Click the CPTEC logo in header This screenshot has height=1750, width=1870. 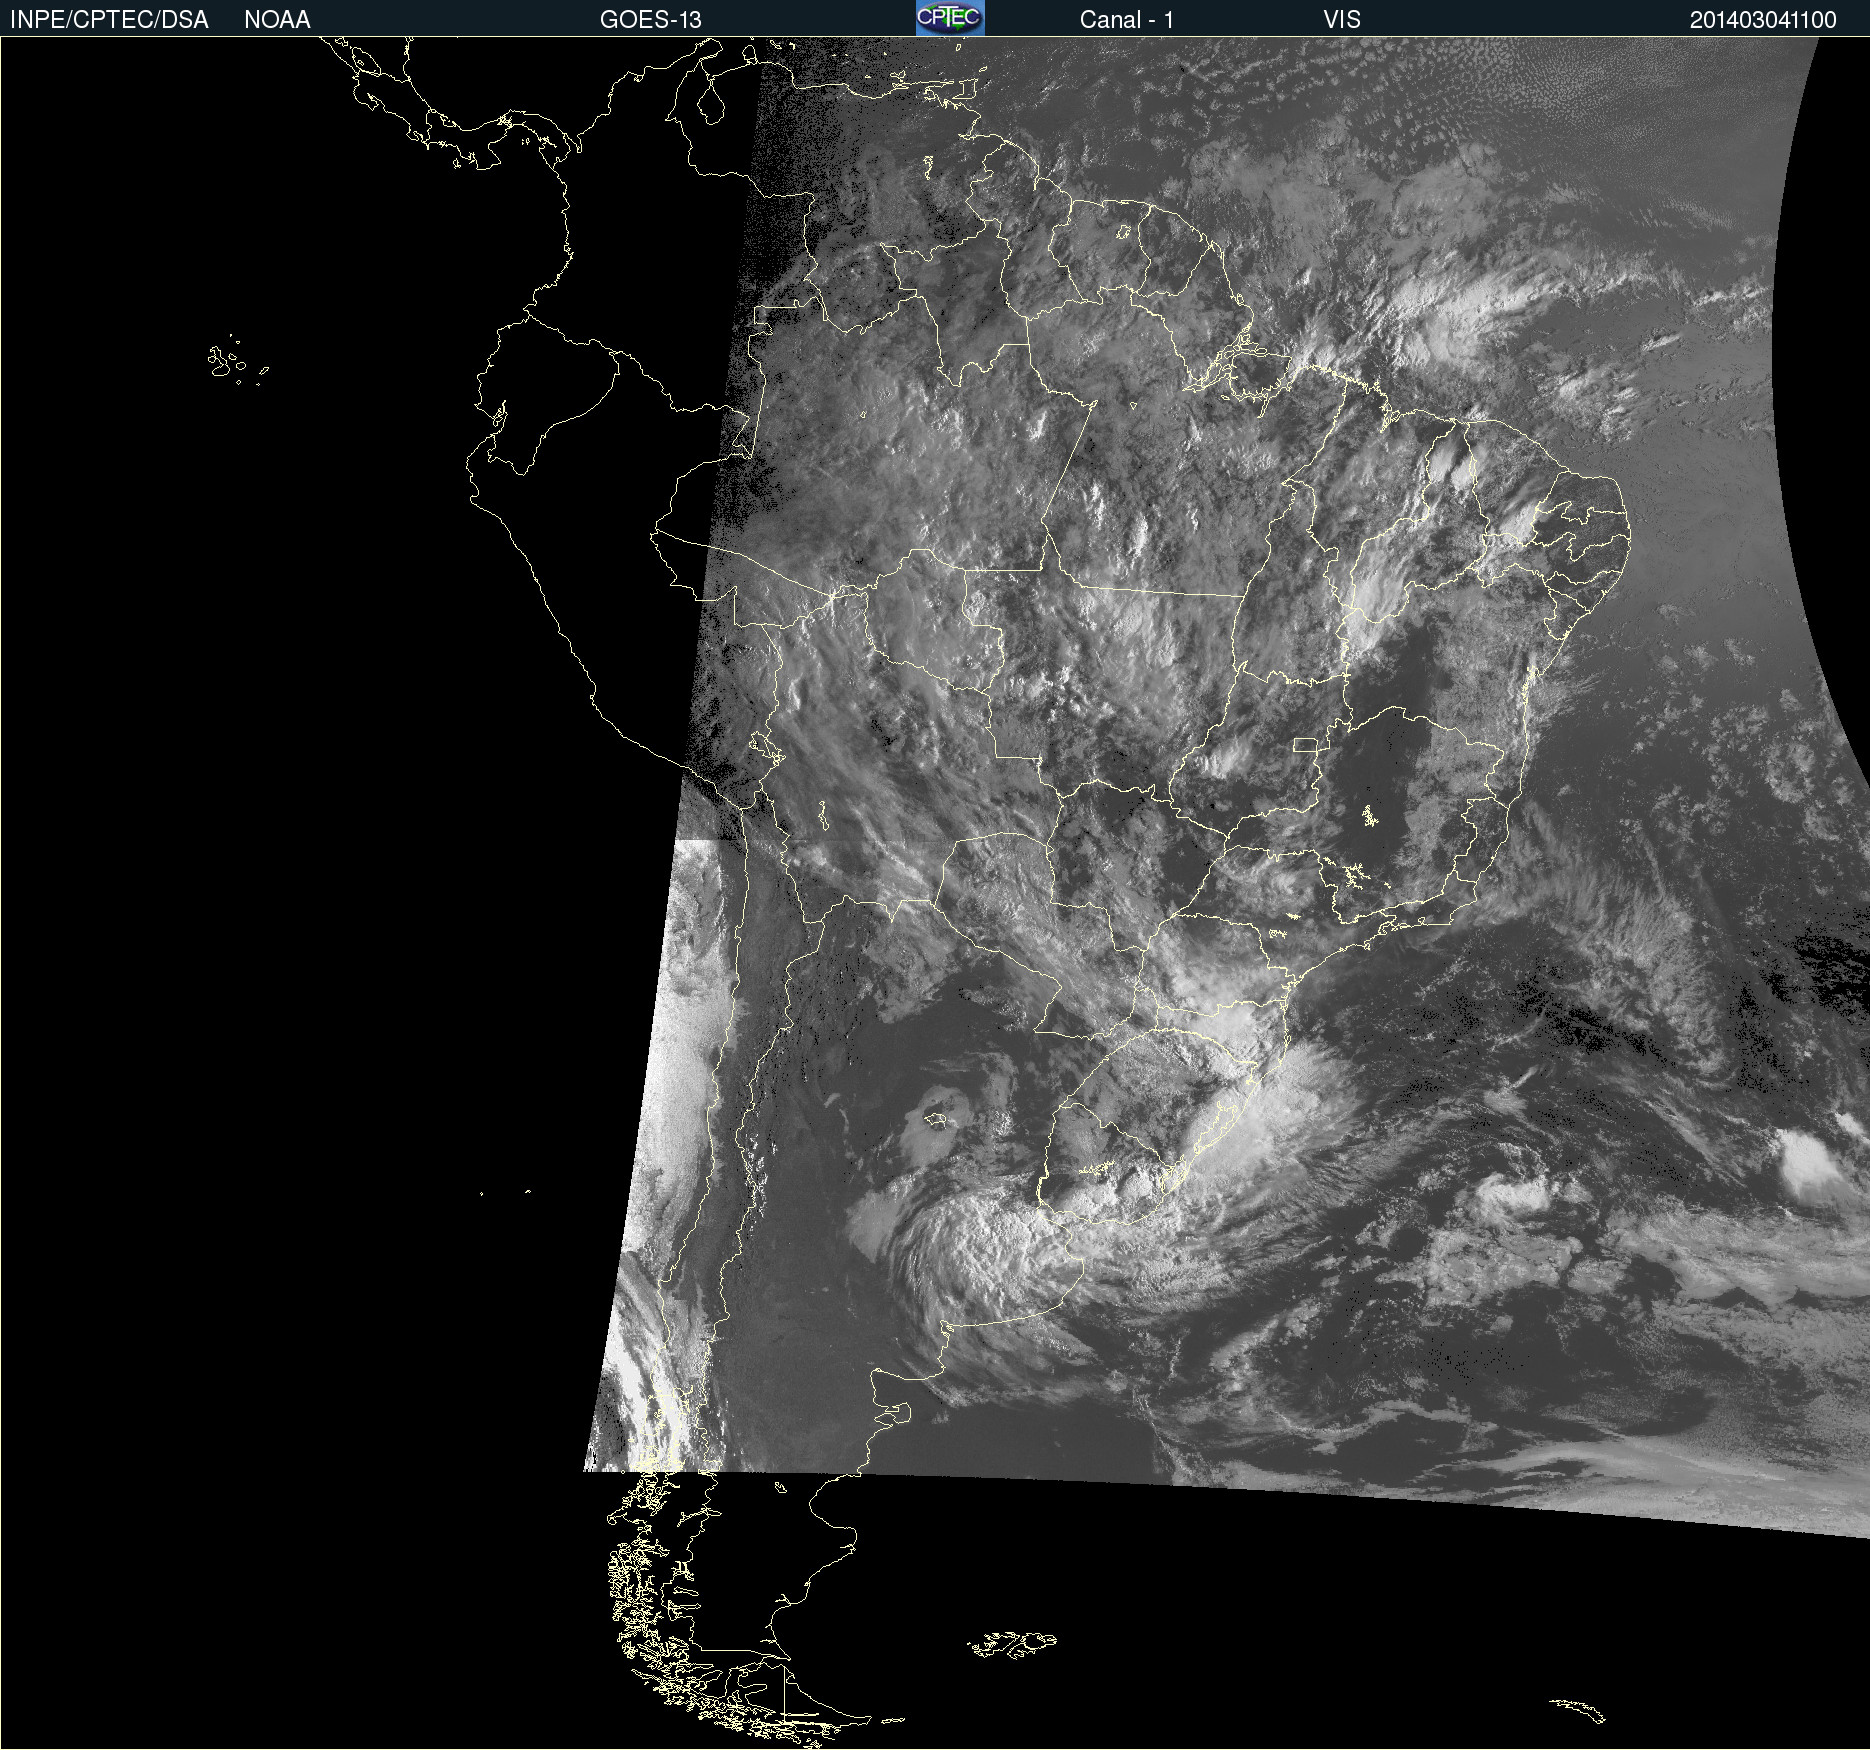point(950,18)
